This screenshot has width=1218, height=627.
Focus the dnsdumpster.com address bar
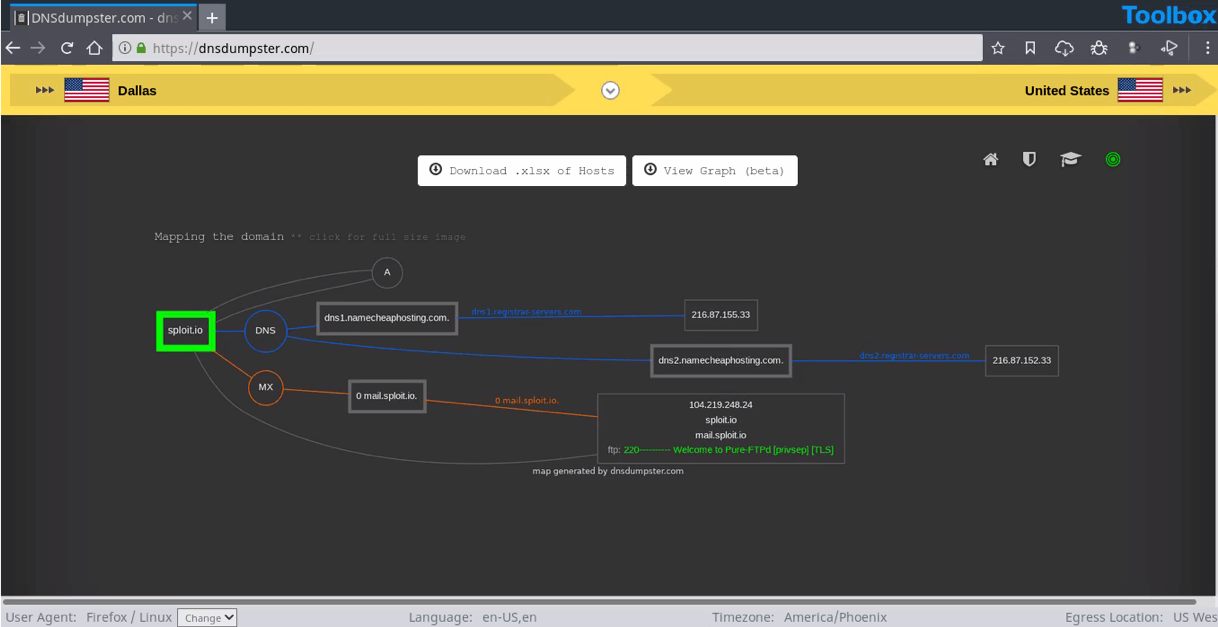547,48
